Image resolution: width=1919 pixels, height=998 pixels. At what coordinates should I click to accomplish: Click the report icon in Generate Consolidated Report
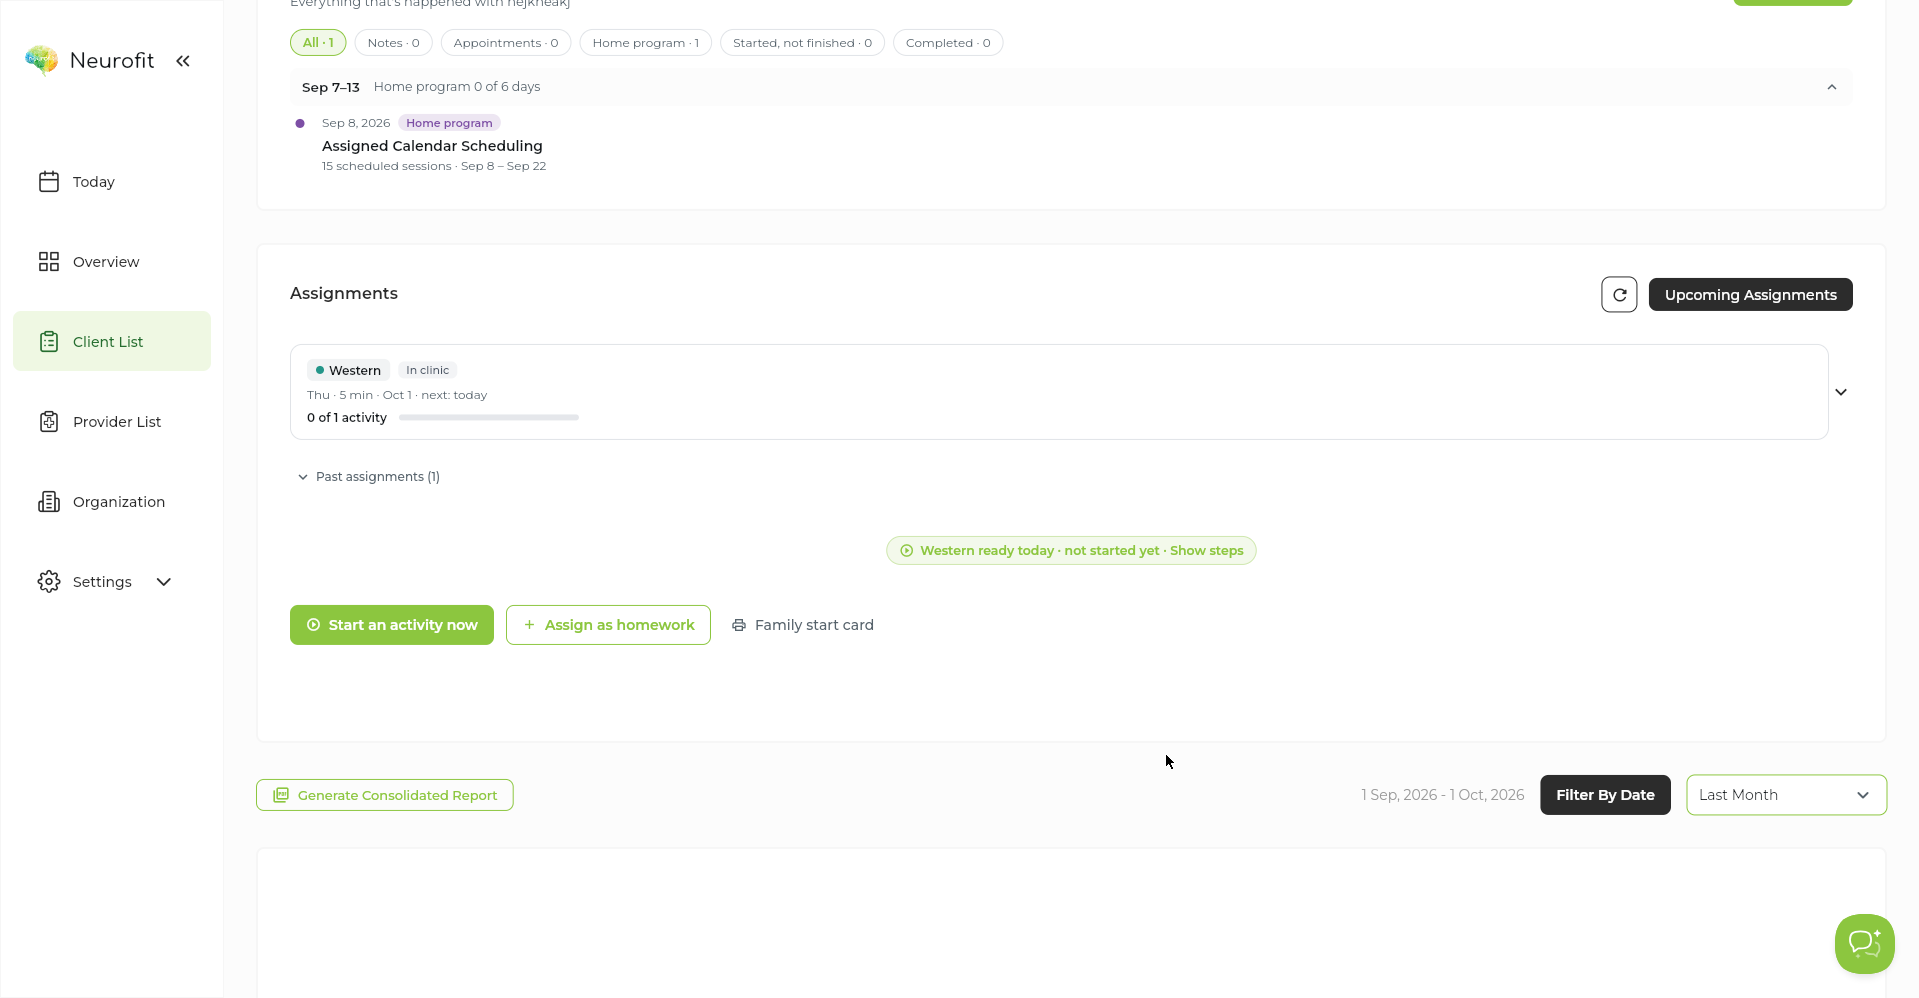(x=281, y=795)
